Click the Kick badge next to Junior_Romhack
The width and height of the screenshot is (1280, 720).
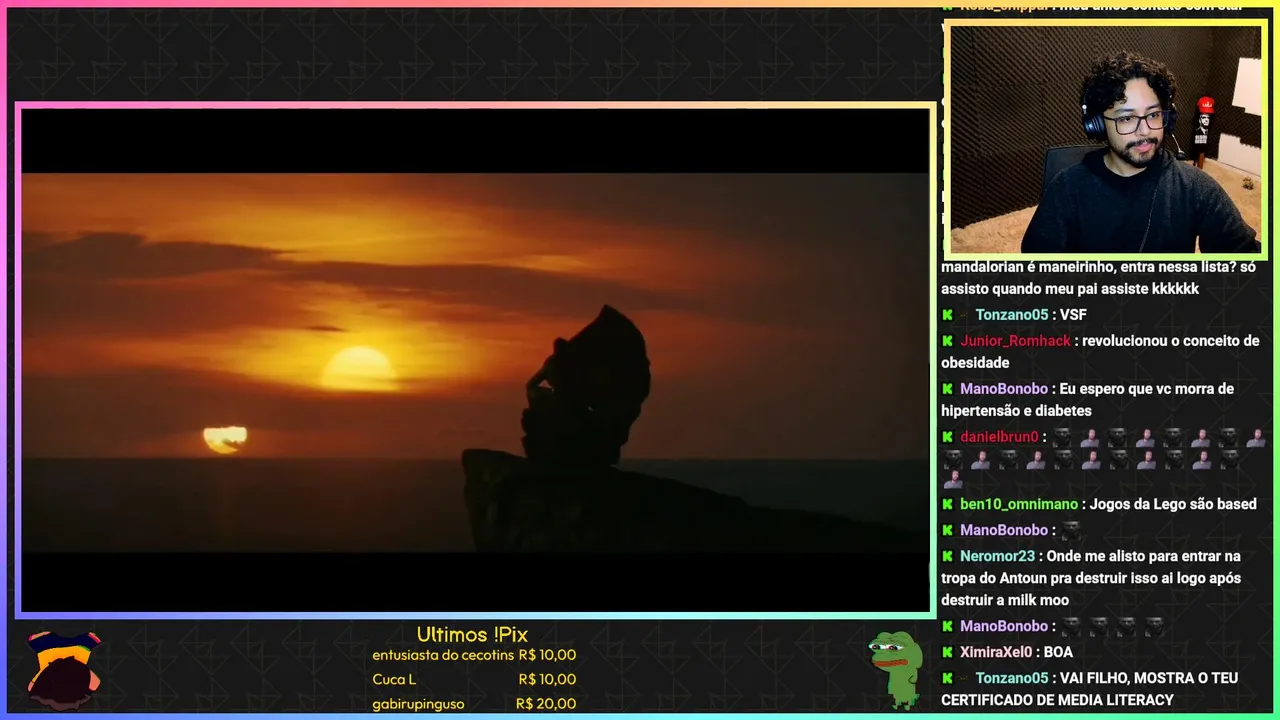tap(947, 341)
